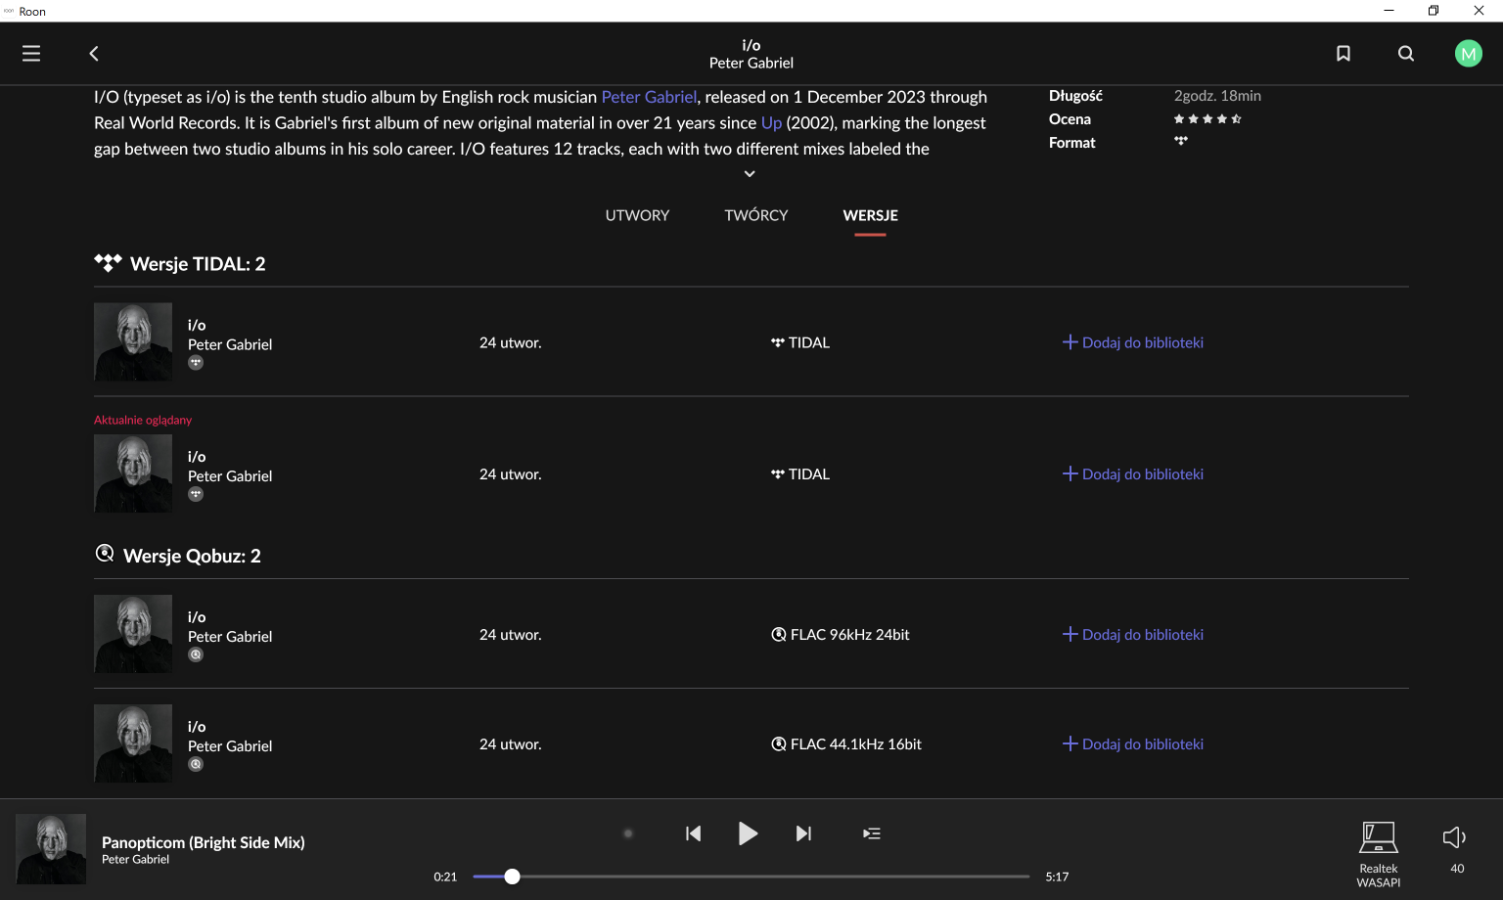
Task: Click the Wersje TIDAL: 2 heading
Action: (x=198, y=264)
